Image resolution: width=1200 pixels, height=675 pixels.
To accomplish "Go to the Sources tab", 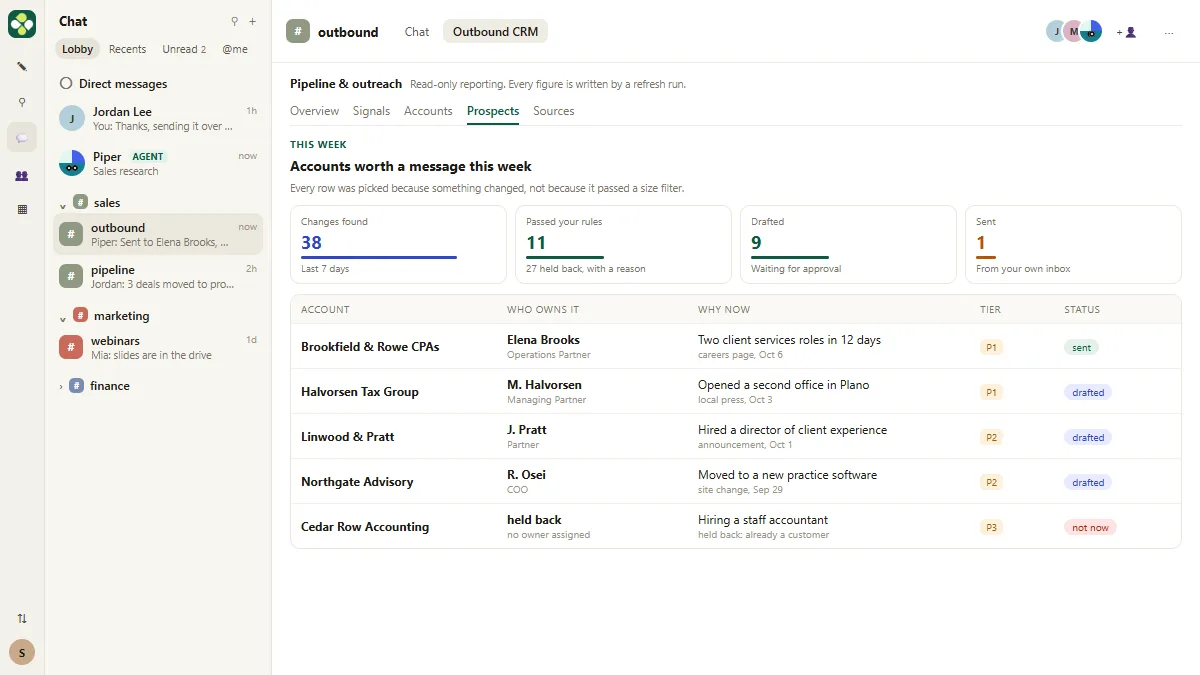I will (x=554, y=111).
